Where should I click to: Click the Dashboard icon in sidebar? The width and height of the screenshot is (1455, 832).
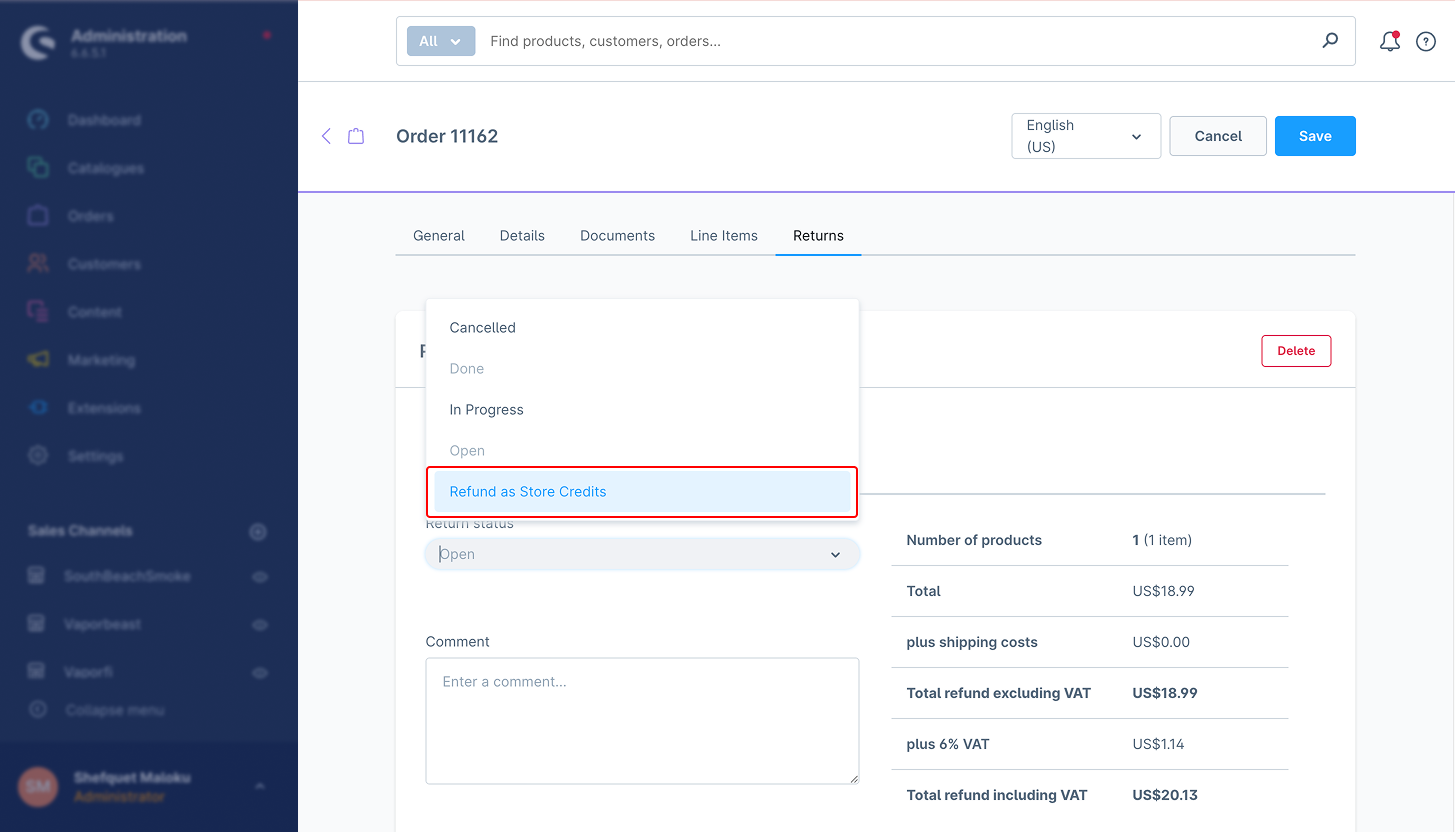pos(38,120)
